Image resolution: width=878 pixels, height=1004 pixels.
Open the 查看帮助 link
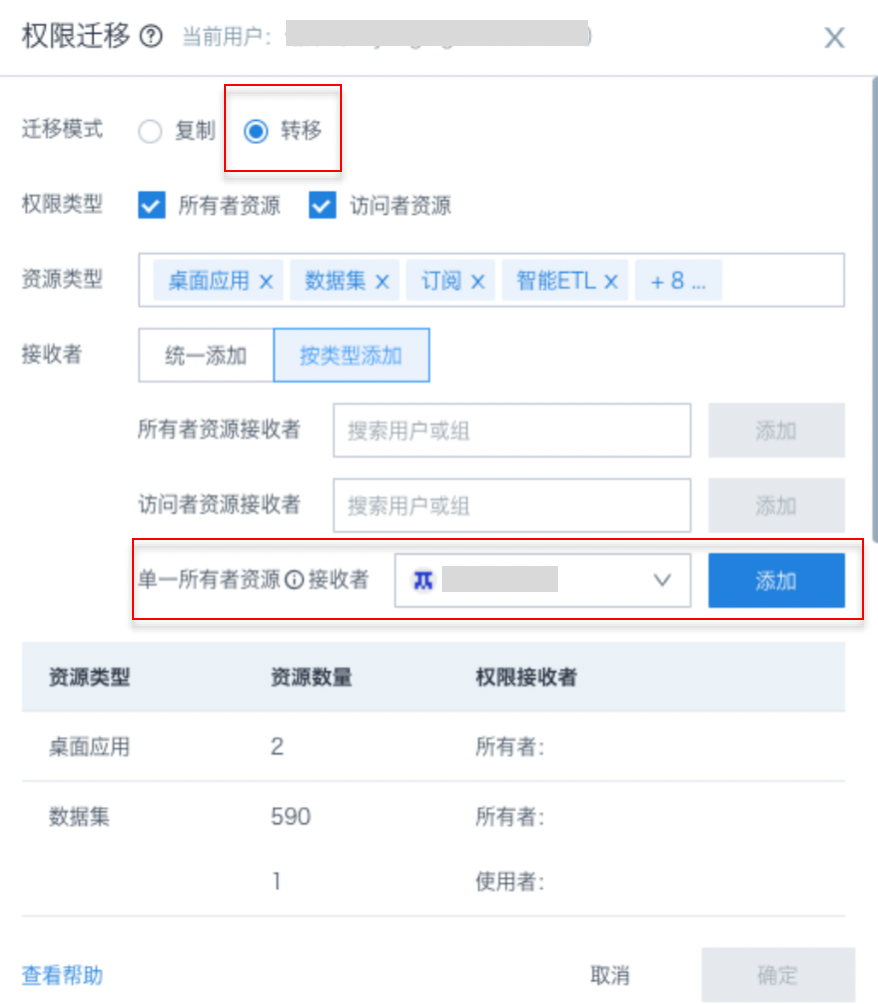point(62,975)
